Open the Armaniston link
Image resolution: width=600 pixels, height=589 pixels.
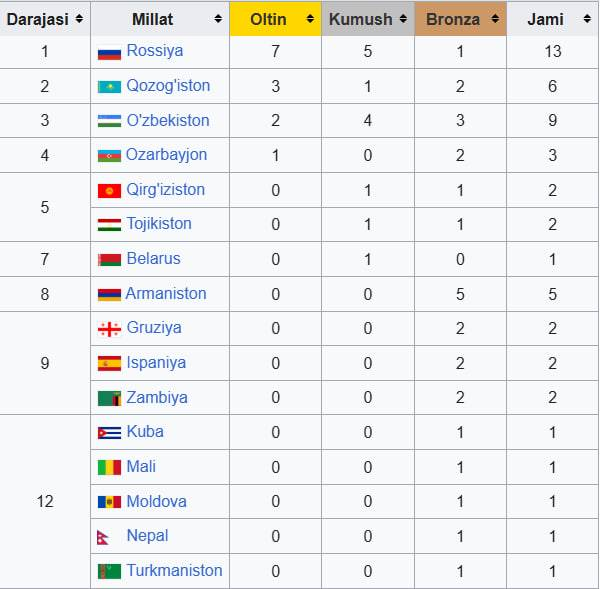point(166,293)
